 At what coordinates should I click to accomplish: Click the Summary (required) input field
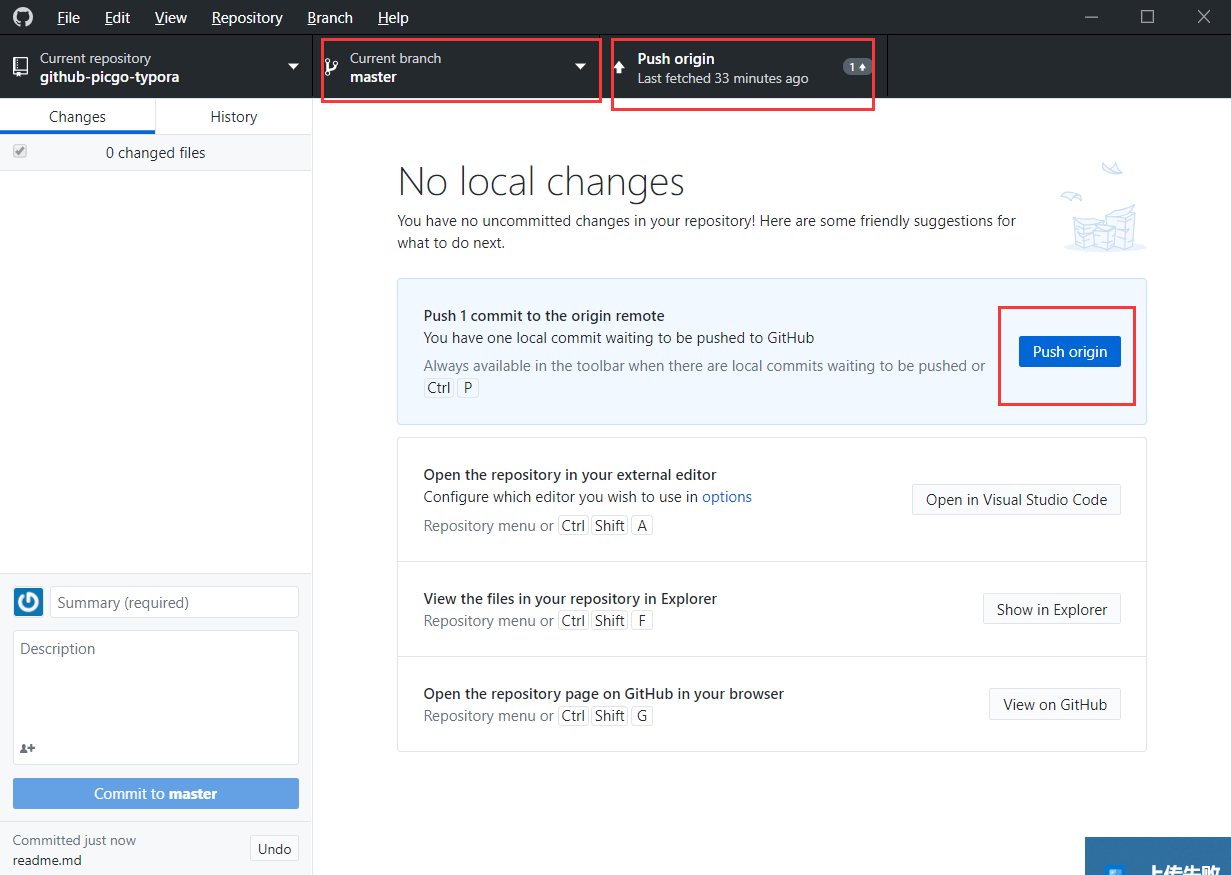(174, 602)
